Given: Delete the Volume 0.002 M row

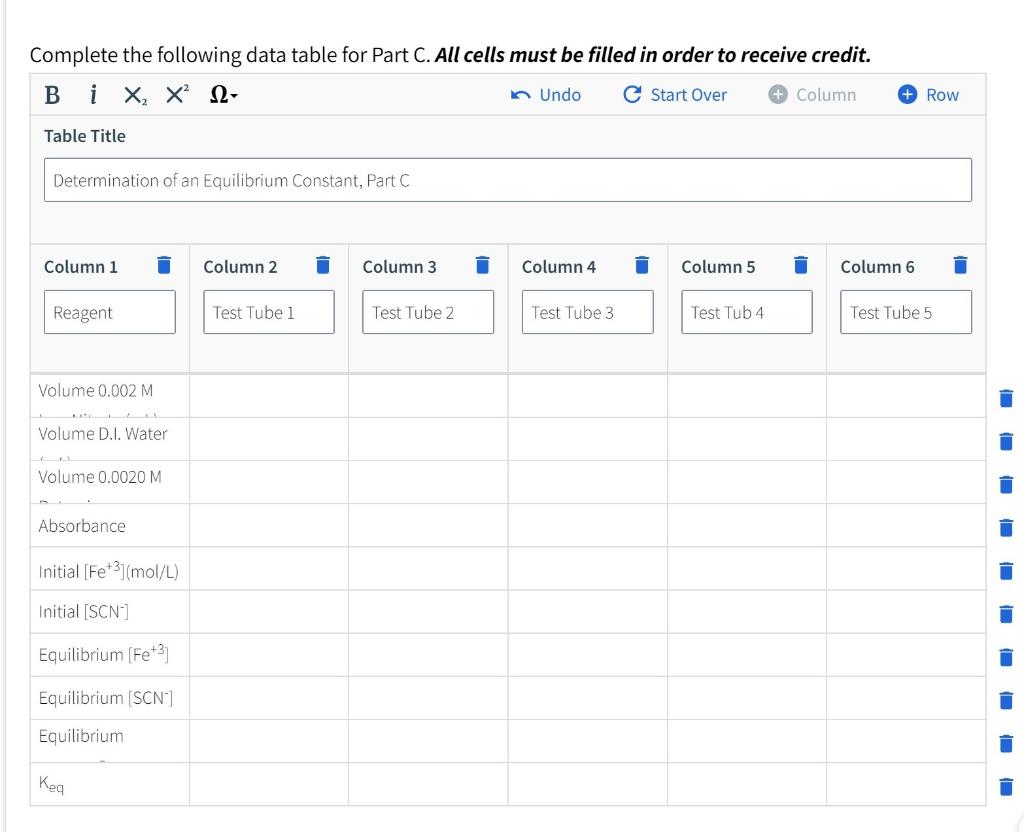Looking at the screenshot, I should point(1006,398).
